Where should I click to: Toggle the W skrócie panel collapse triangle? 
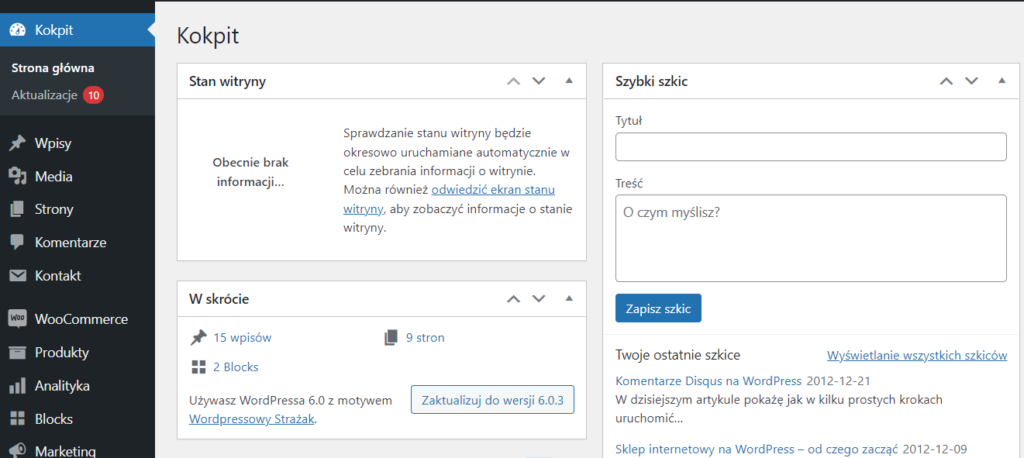tap(569, 298)
